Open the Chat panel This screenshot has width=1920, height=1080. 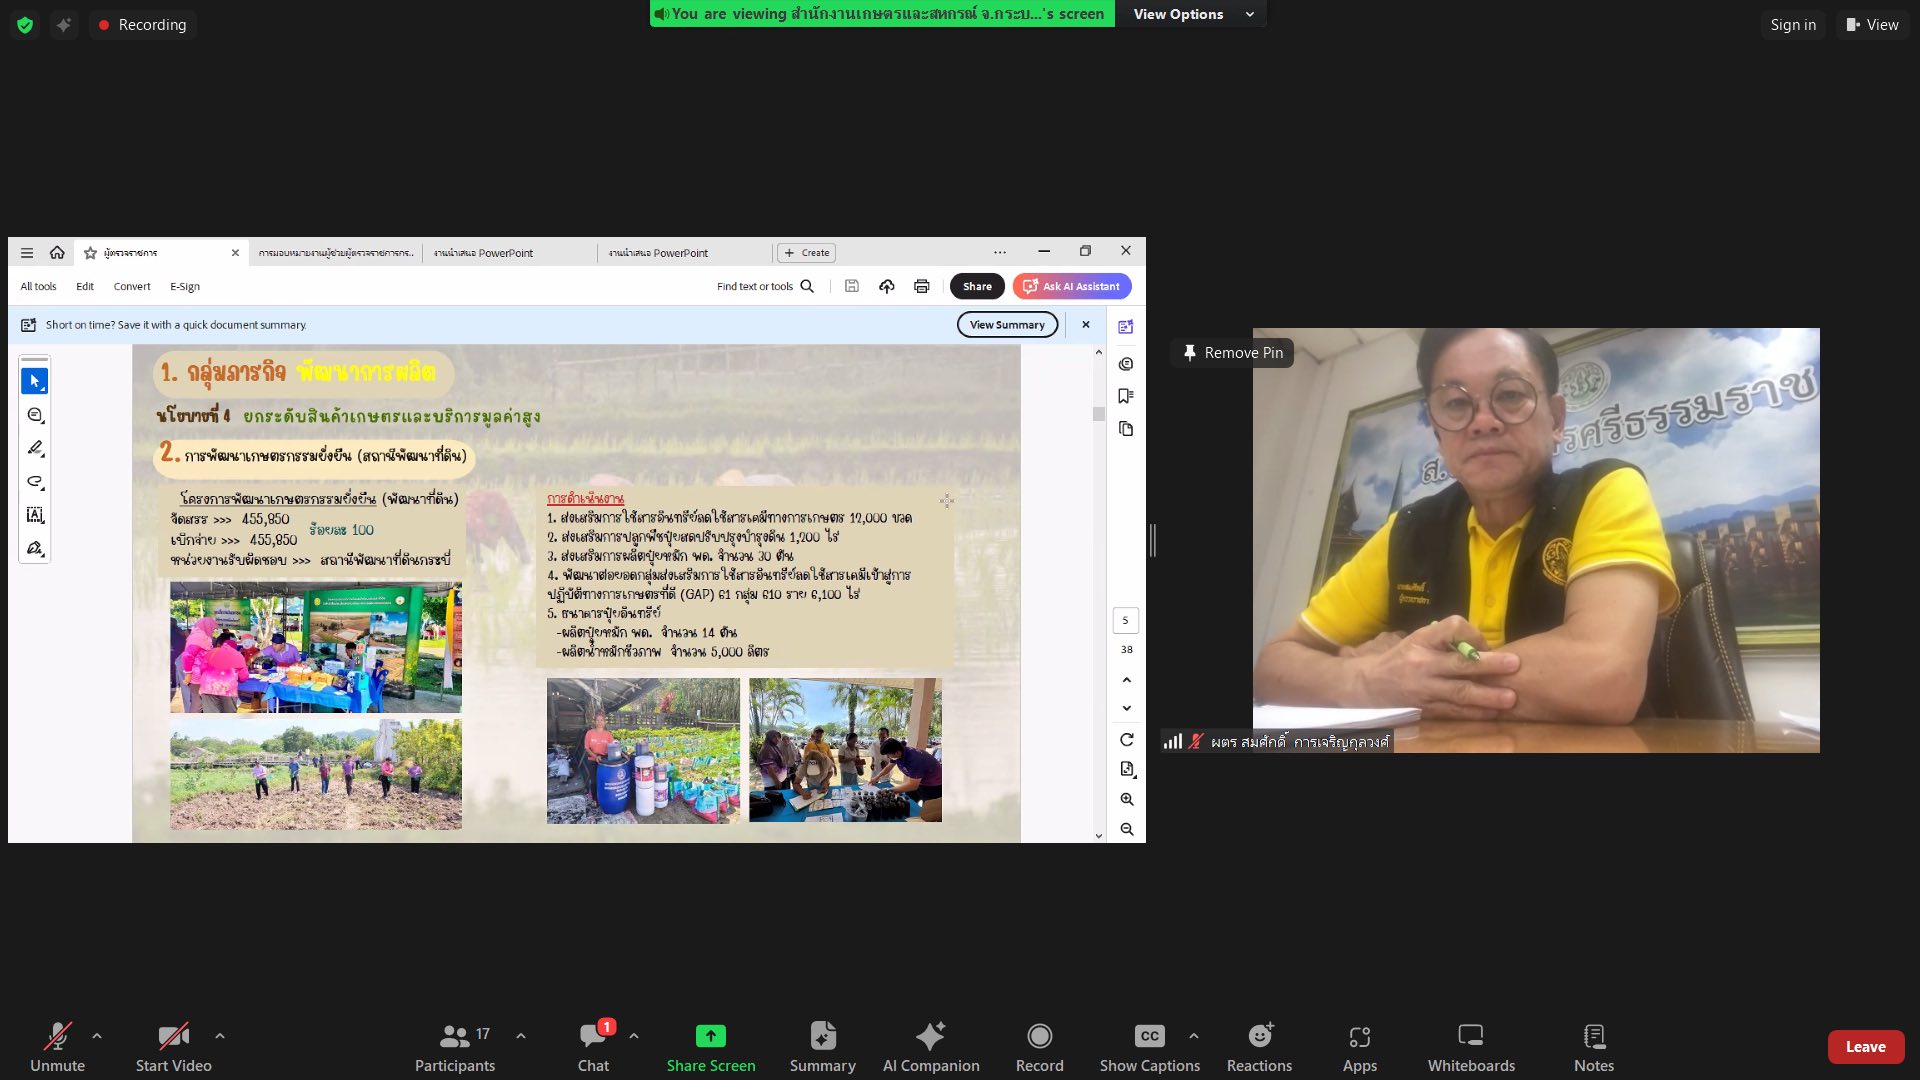(593, 1046)
